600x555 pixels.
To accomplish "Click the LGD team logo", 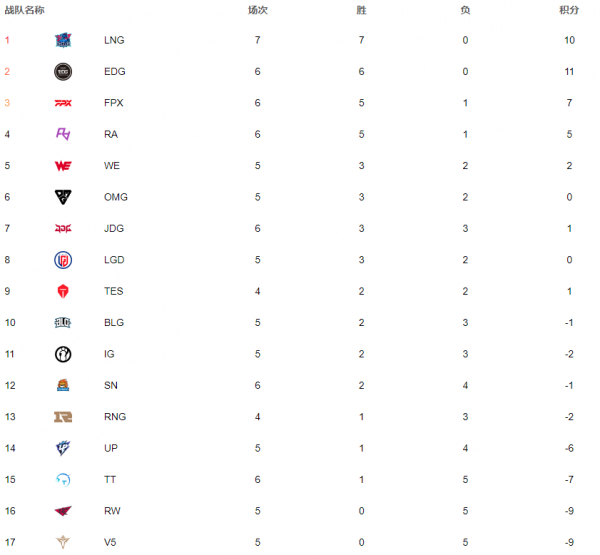I will coord(63,260).
